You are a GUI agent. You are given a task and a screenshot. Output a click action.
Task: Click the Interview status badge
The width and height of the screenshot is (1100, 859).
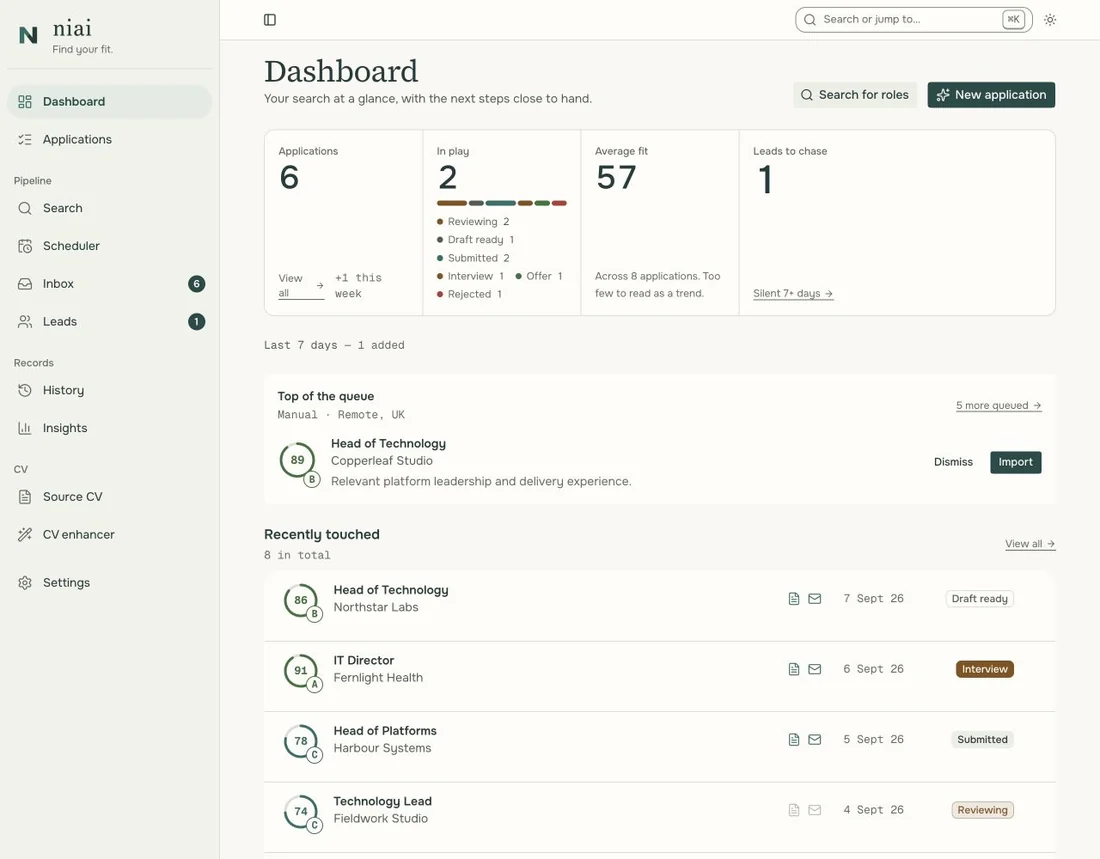pyautogui.click(x=984, y=669)
